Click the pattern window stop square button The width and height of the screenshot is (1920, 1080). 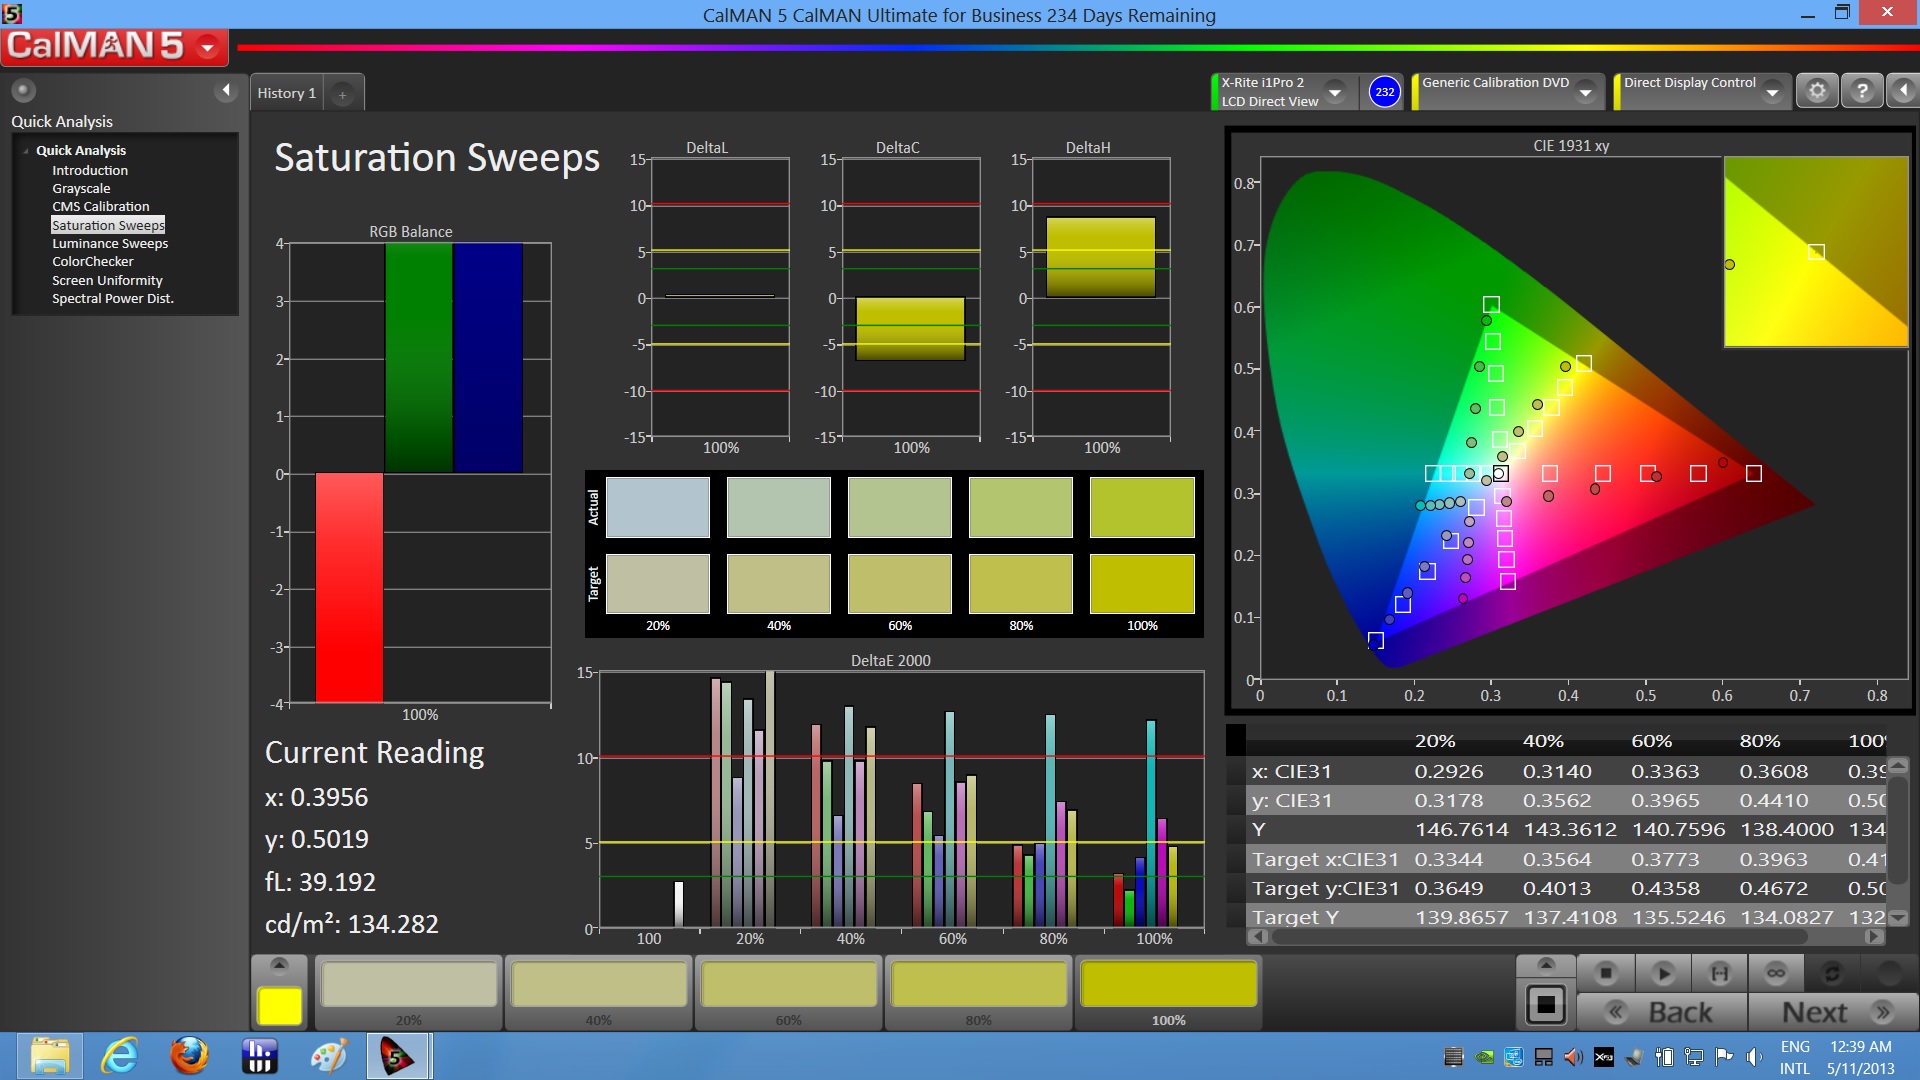[1546, 1005]
